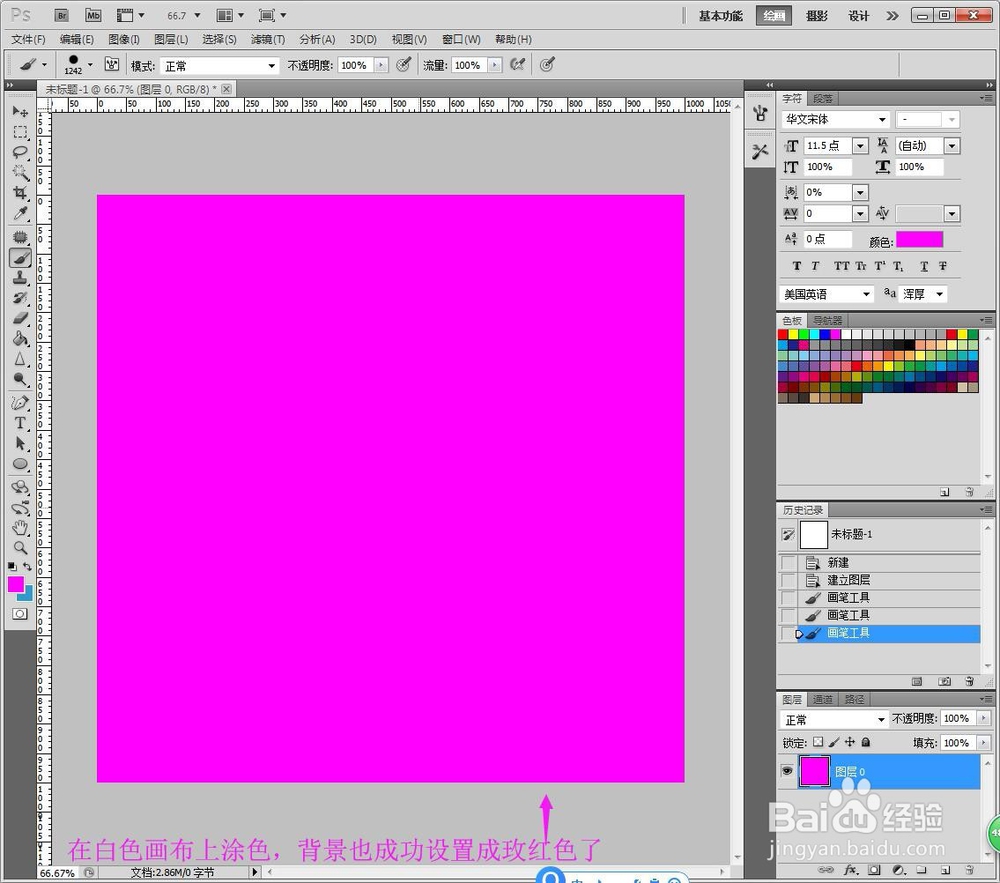Open the 窗口(W) menu
The width and height of the screenshot is (1000, 883).
(461, 40)
